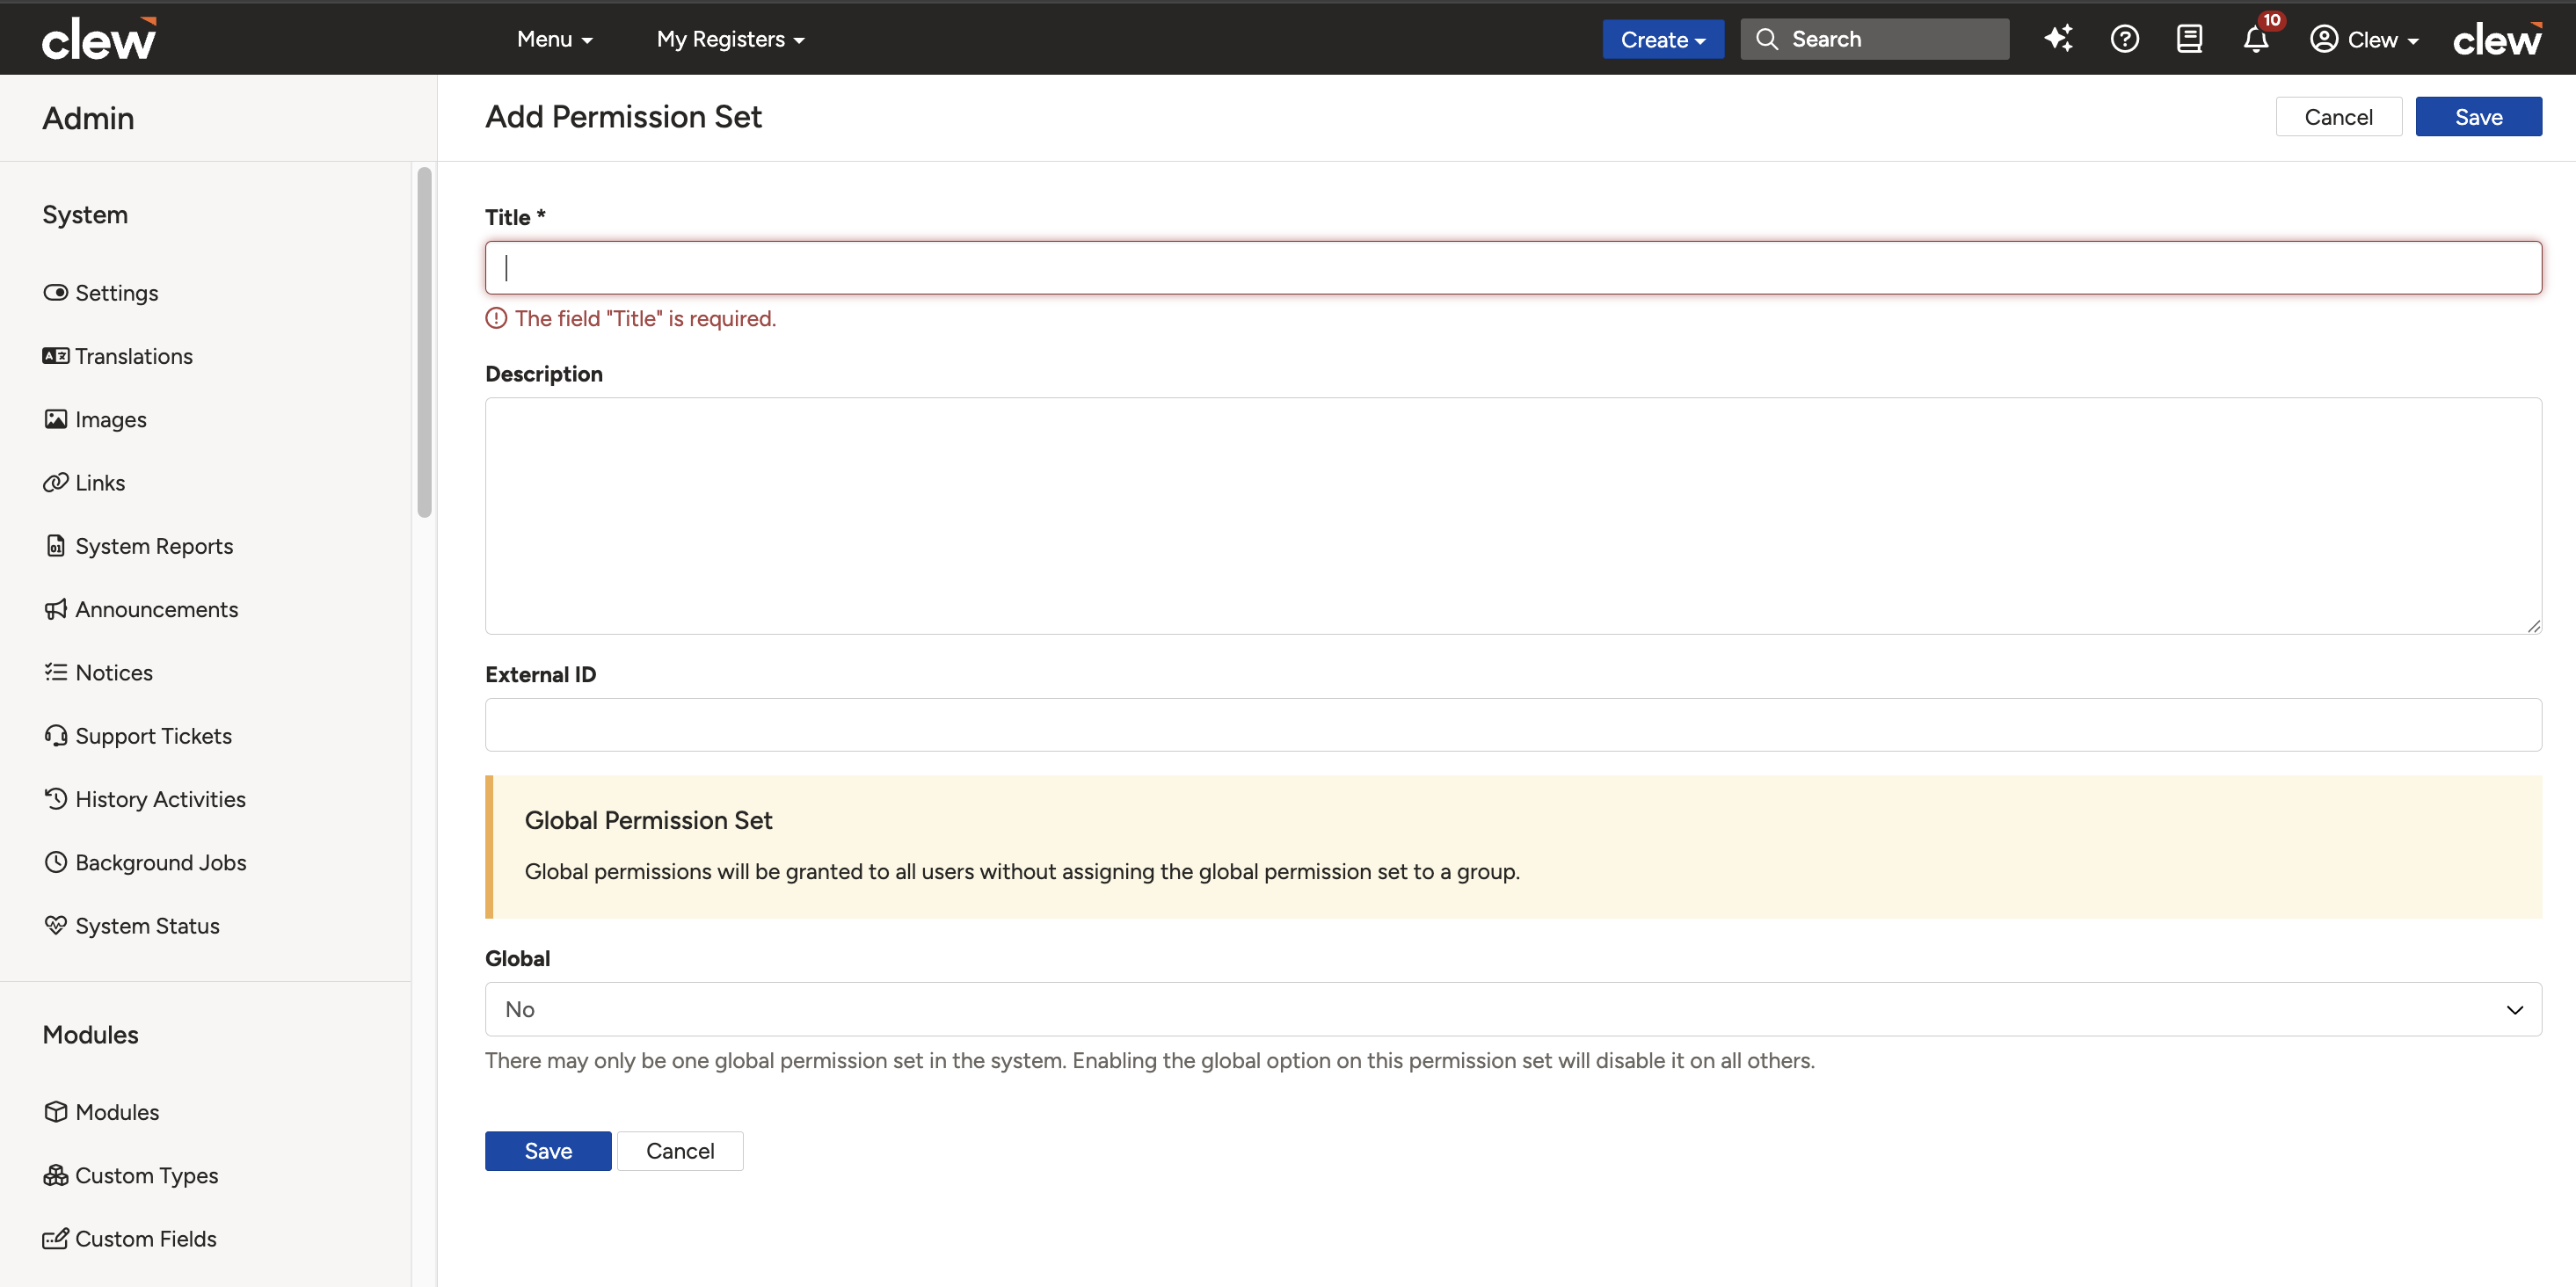Click the Notices list icon
2576x1287 pixels.
pos(55,672)
